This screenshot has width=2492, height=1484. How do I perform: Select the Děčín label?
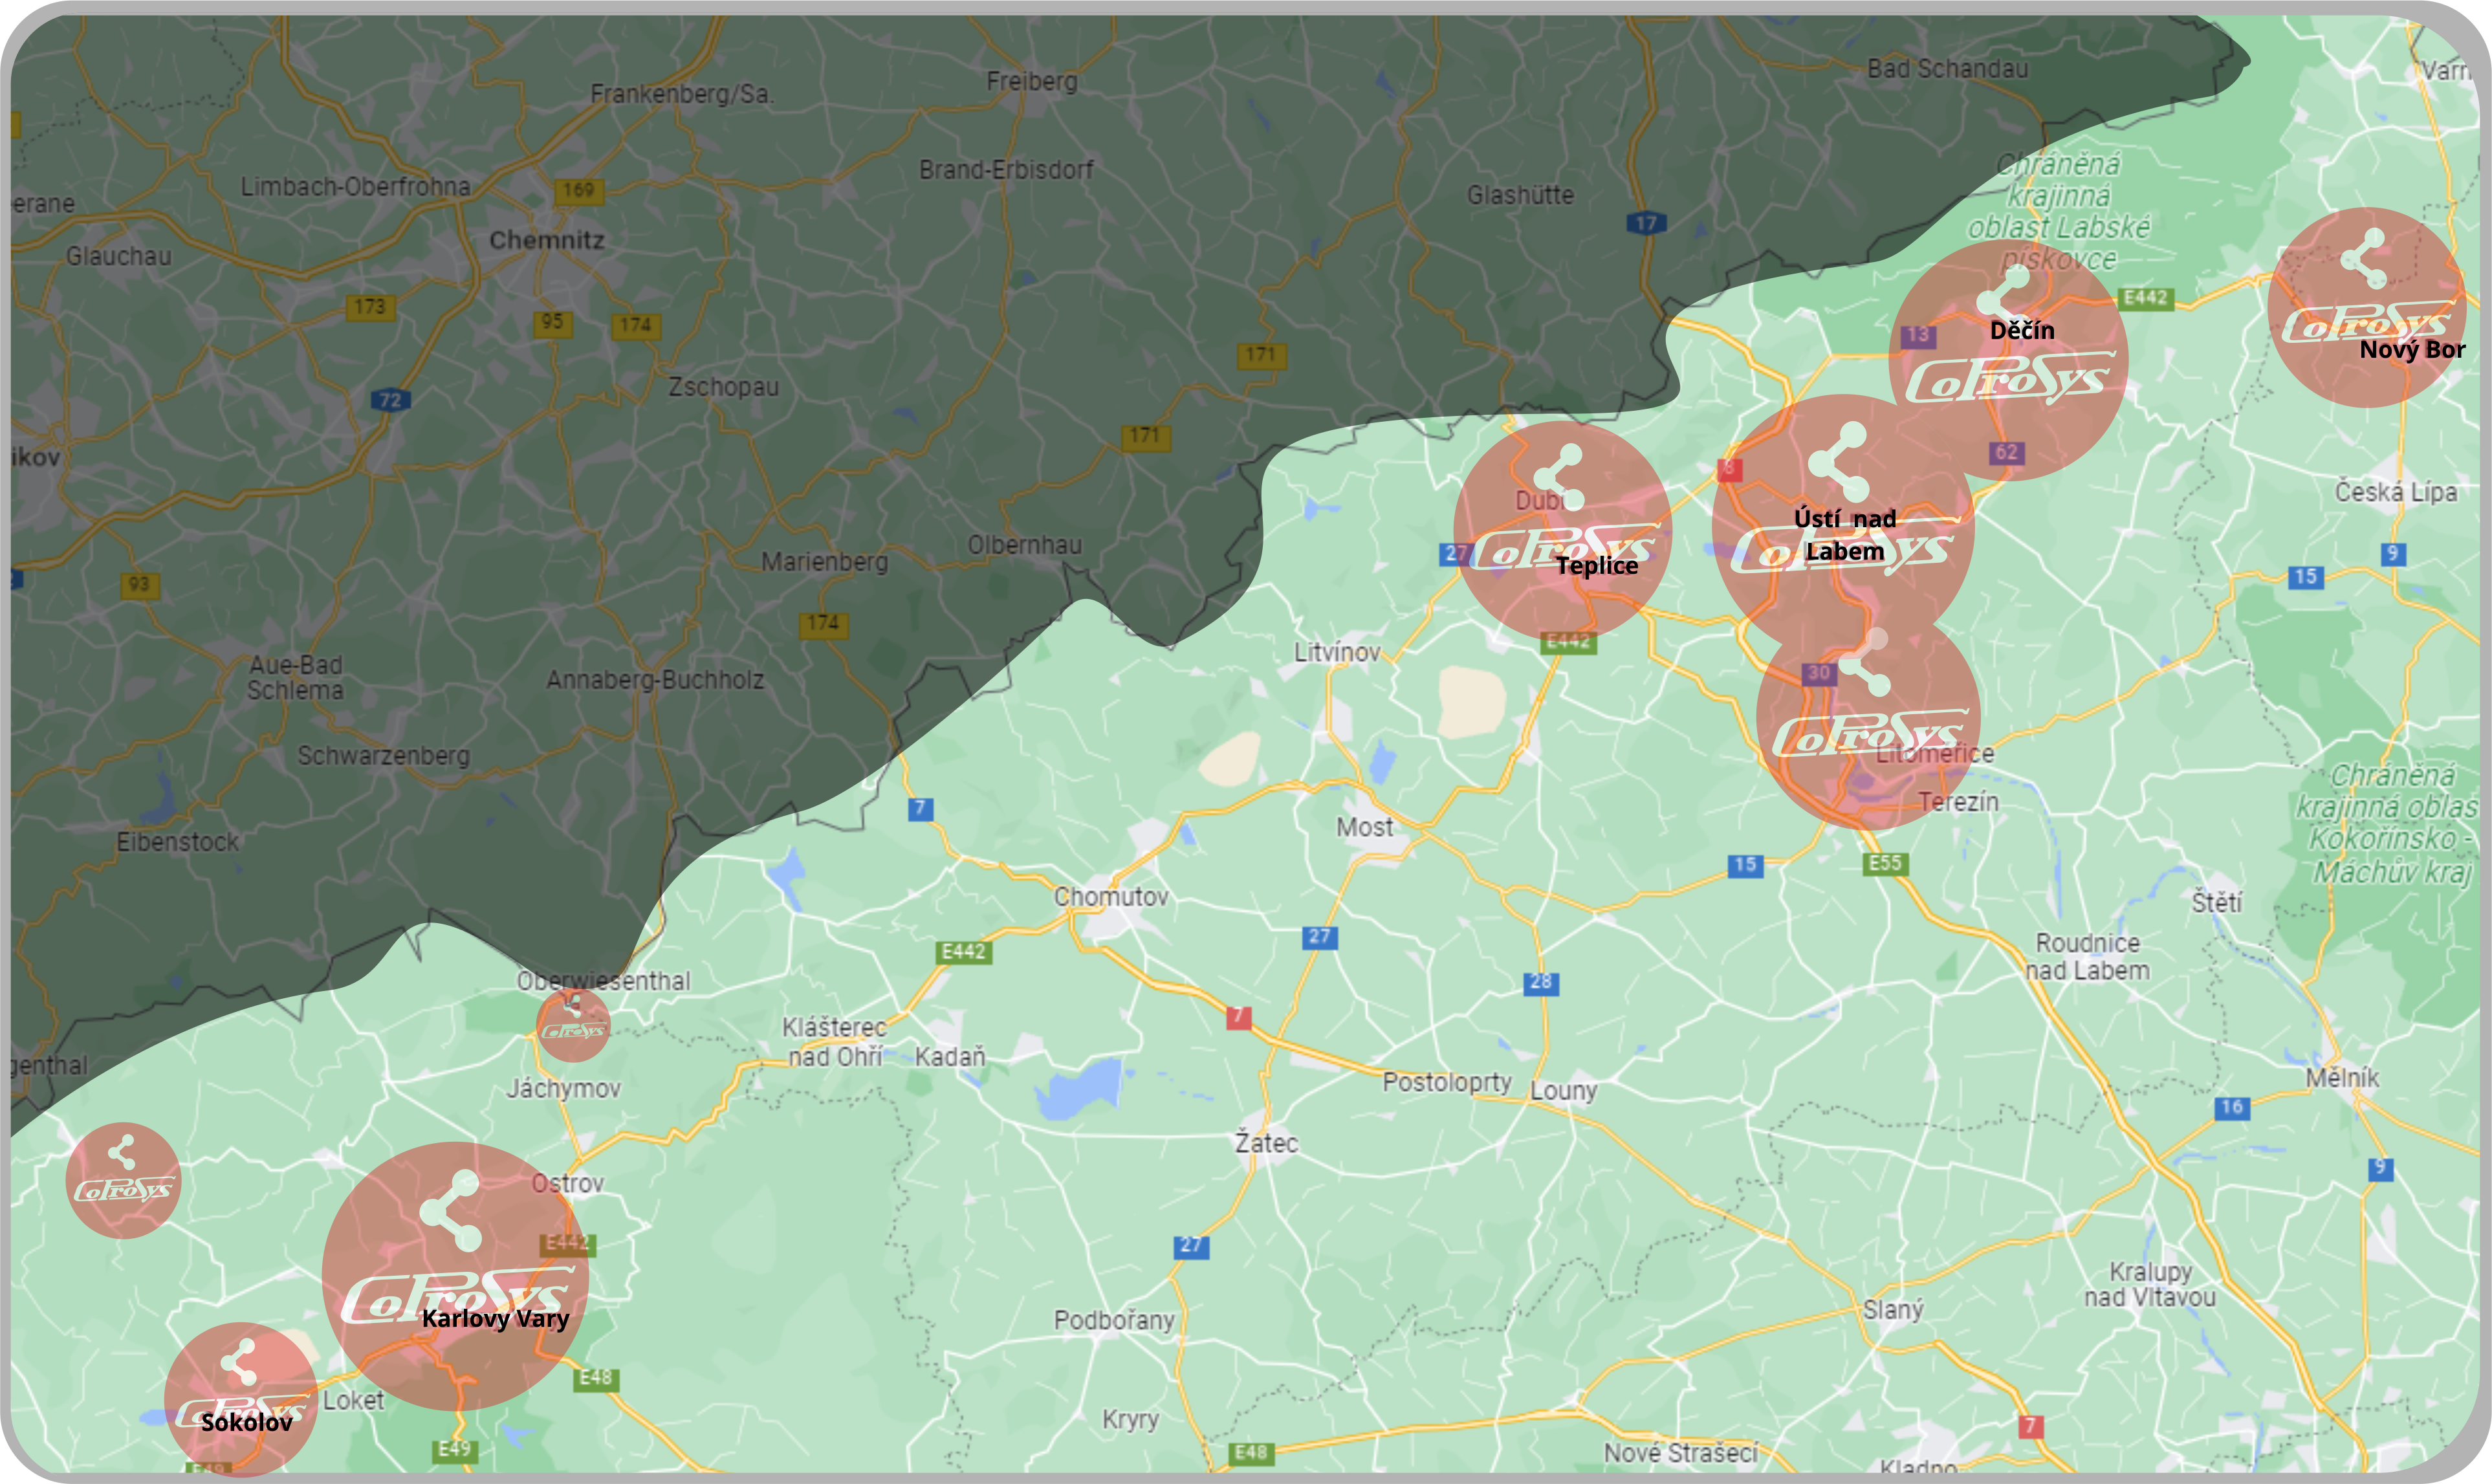2022,330
